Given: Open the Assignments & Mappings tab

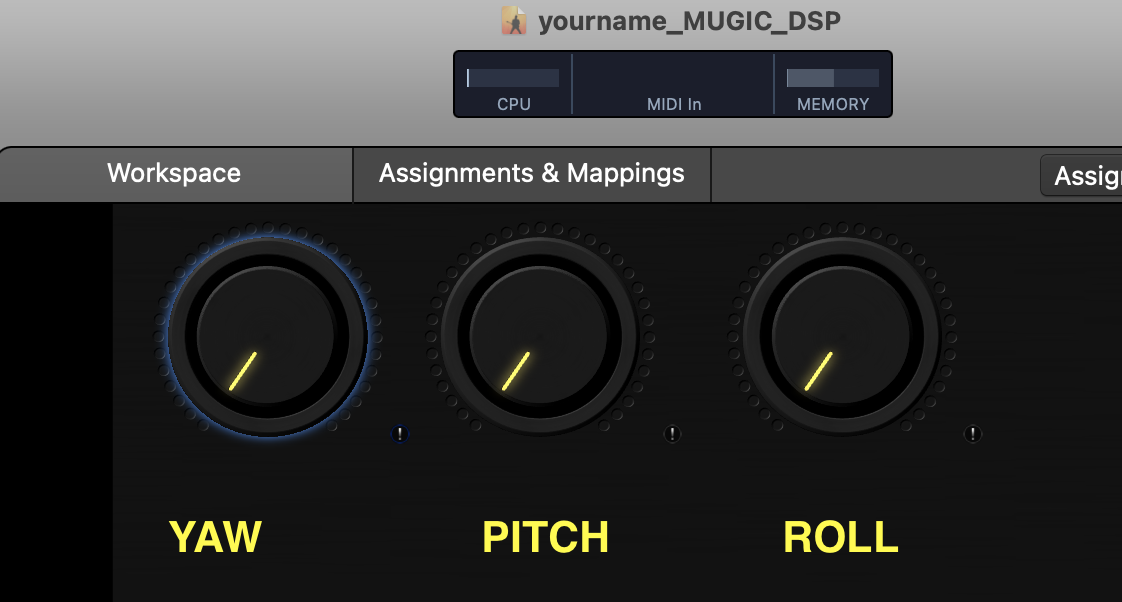Looking at the screenshot, I should 531,174.
